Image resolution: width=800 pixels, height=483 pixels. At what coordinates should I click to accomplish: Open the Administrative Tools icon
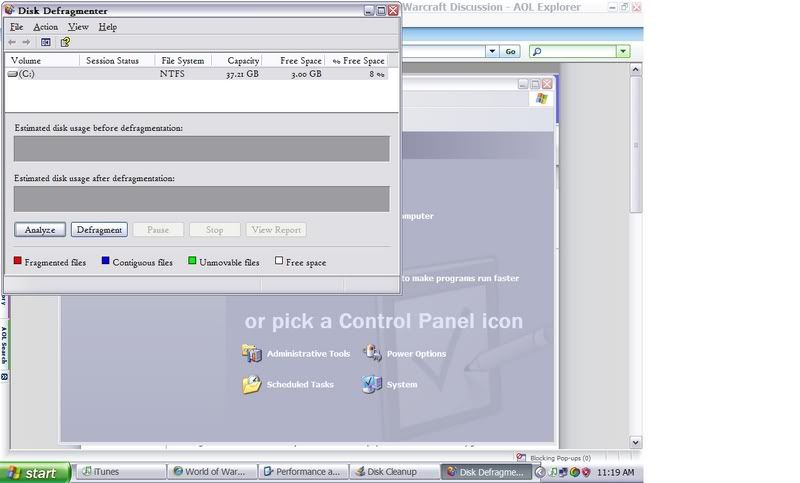pos(252,353)
